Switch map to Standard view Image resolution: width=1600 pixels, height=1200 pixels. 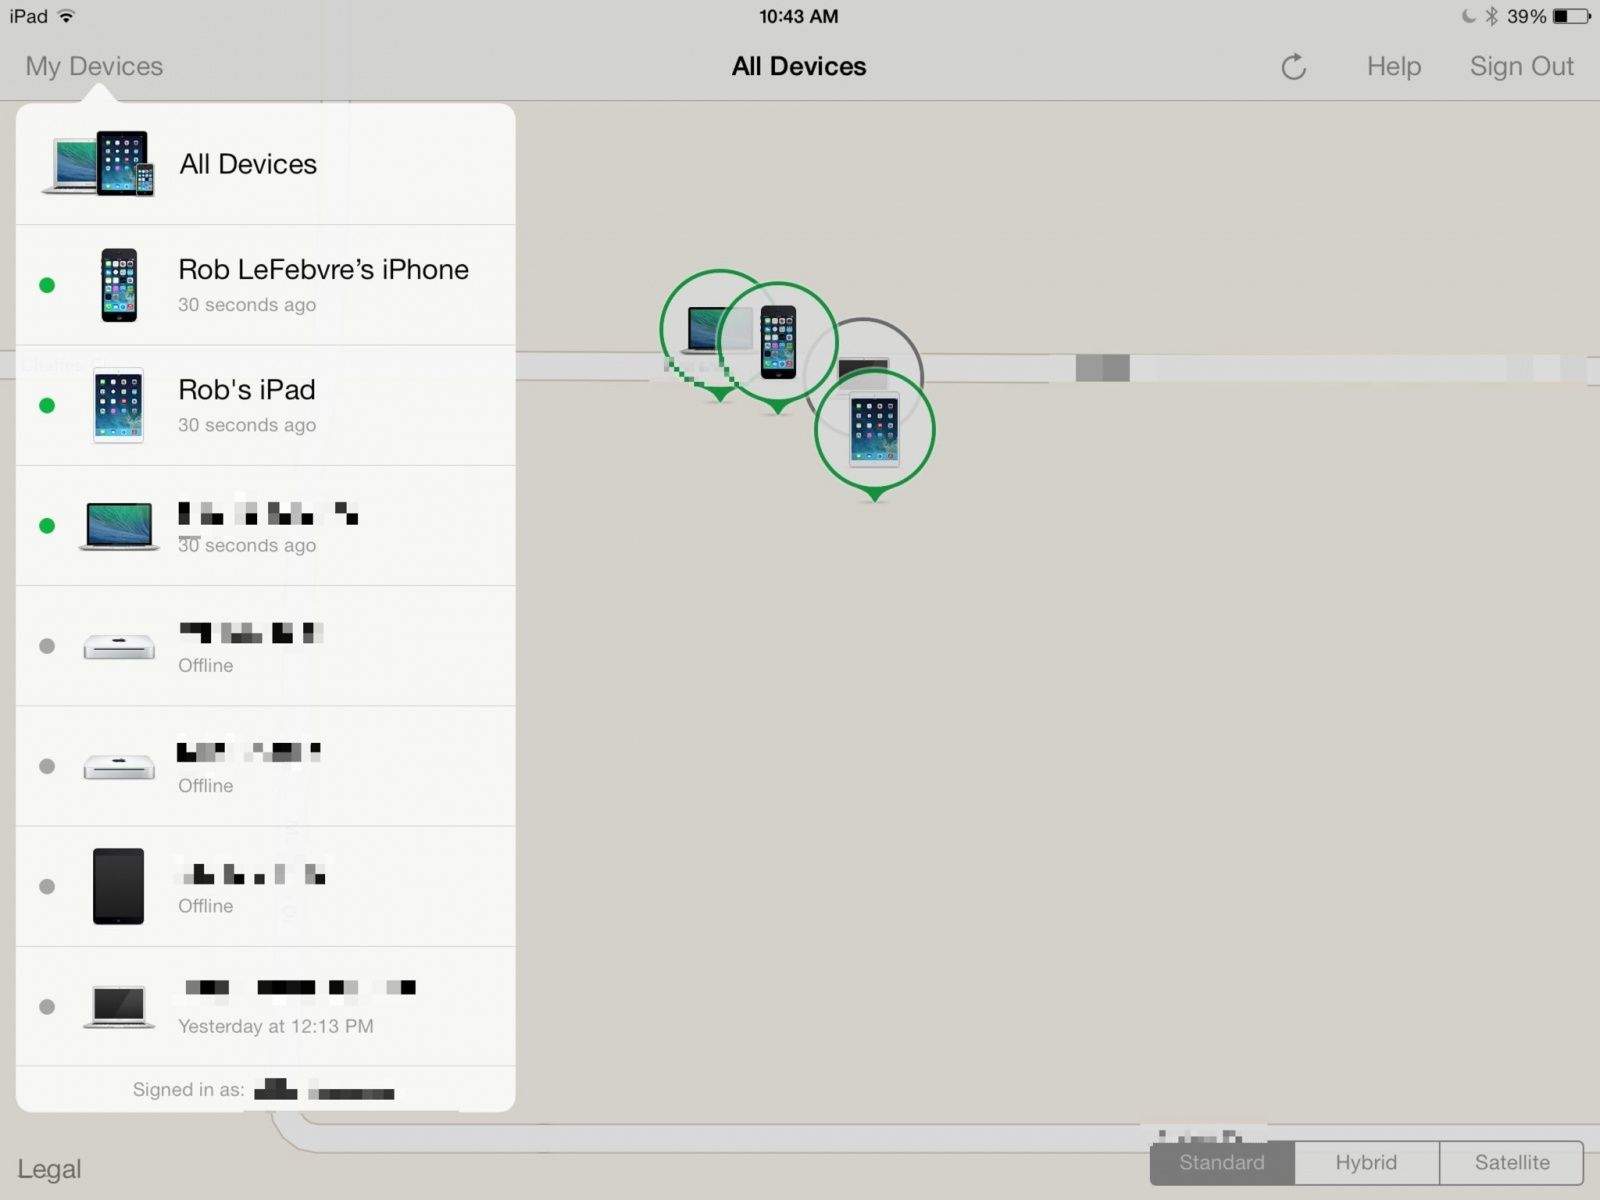[x=1222, y=1163]
